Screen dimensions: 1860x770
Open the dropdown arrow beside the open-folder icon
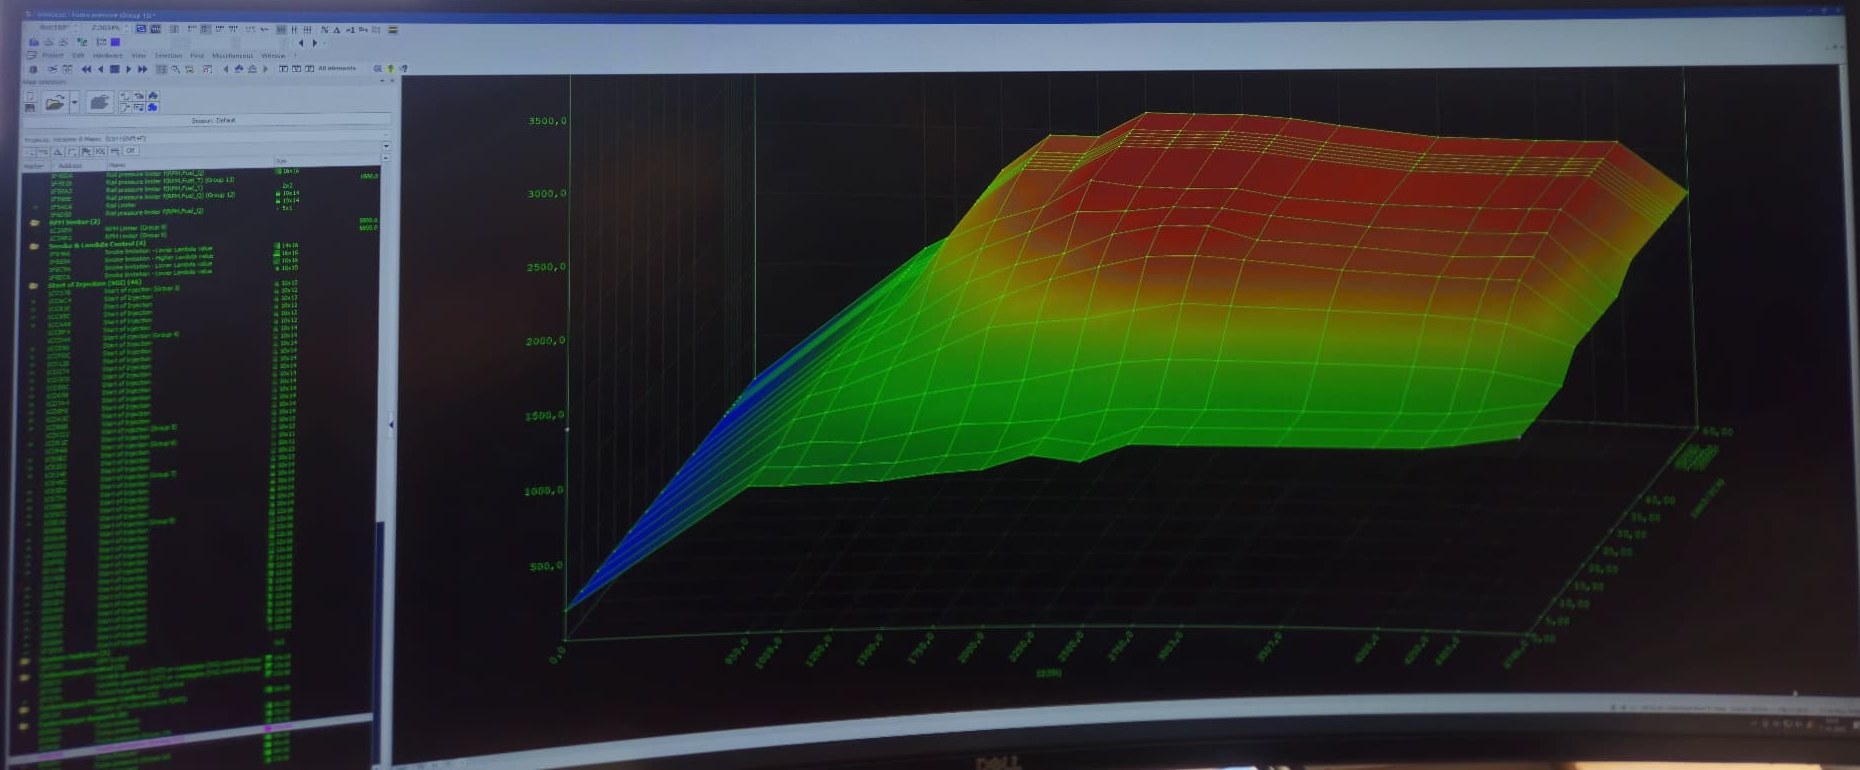point(74,102)
